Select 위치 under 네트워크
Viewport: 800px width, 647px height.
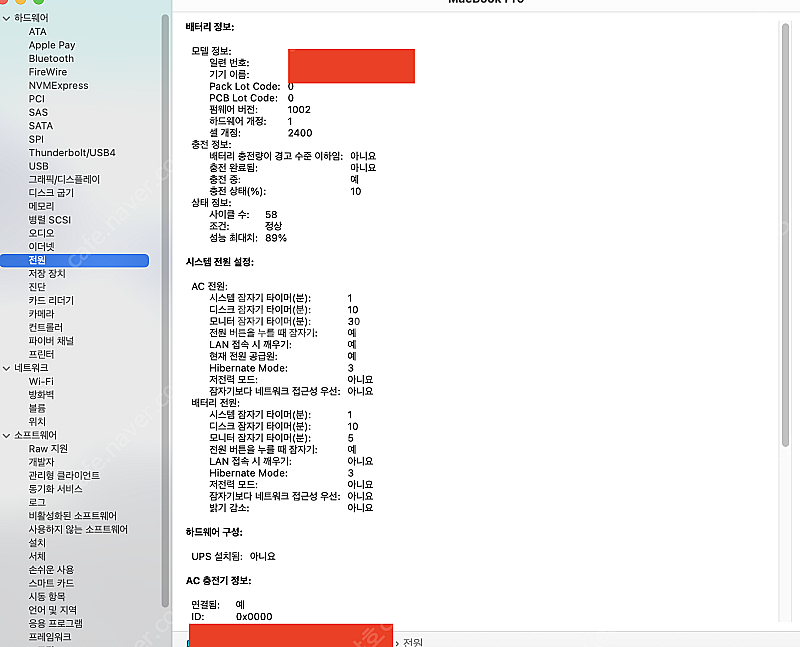[37, 421]
